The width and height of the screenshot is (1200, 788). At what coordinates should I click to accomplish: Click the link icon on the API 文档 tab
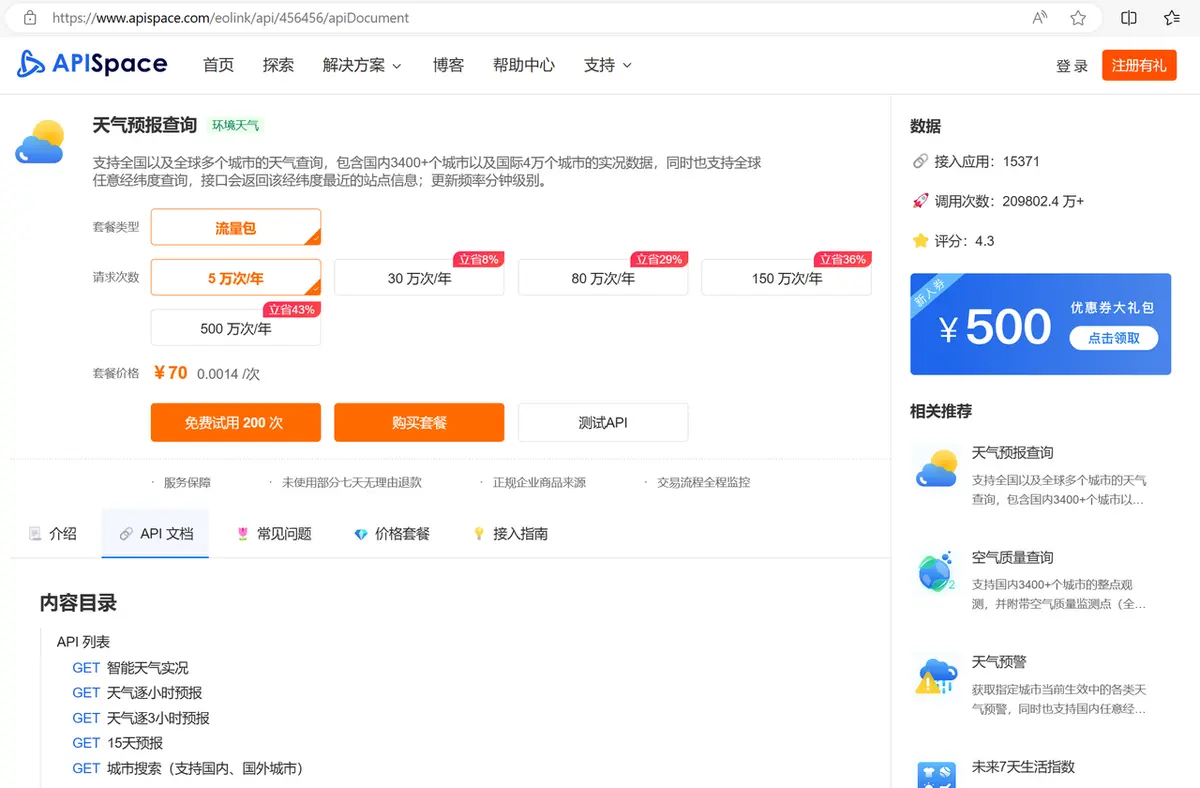point(126,534)
